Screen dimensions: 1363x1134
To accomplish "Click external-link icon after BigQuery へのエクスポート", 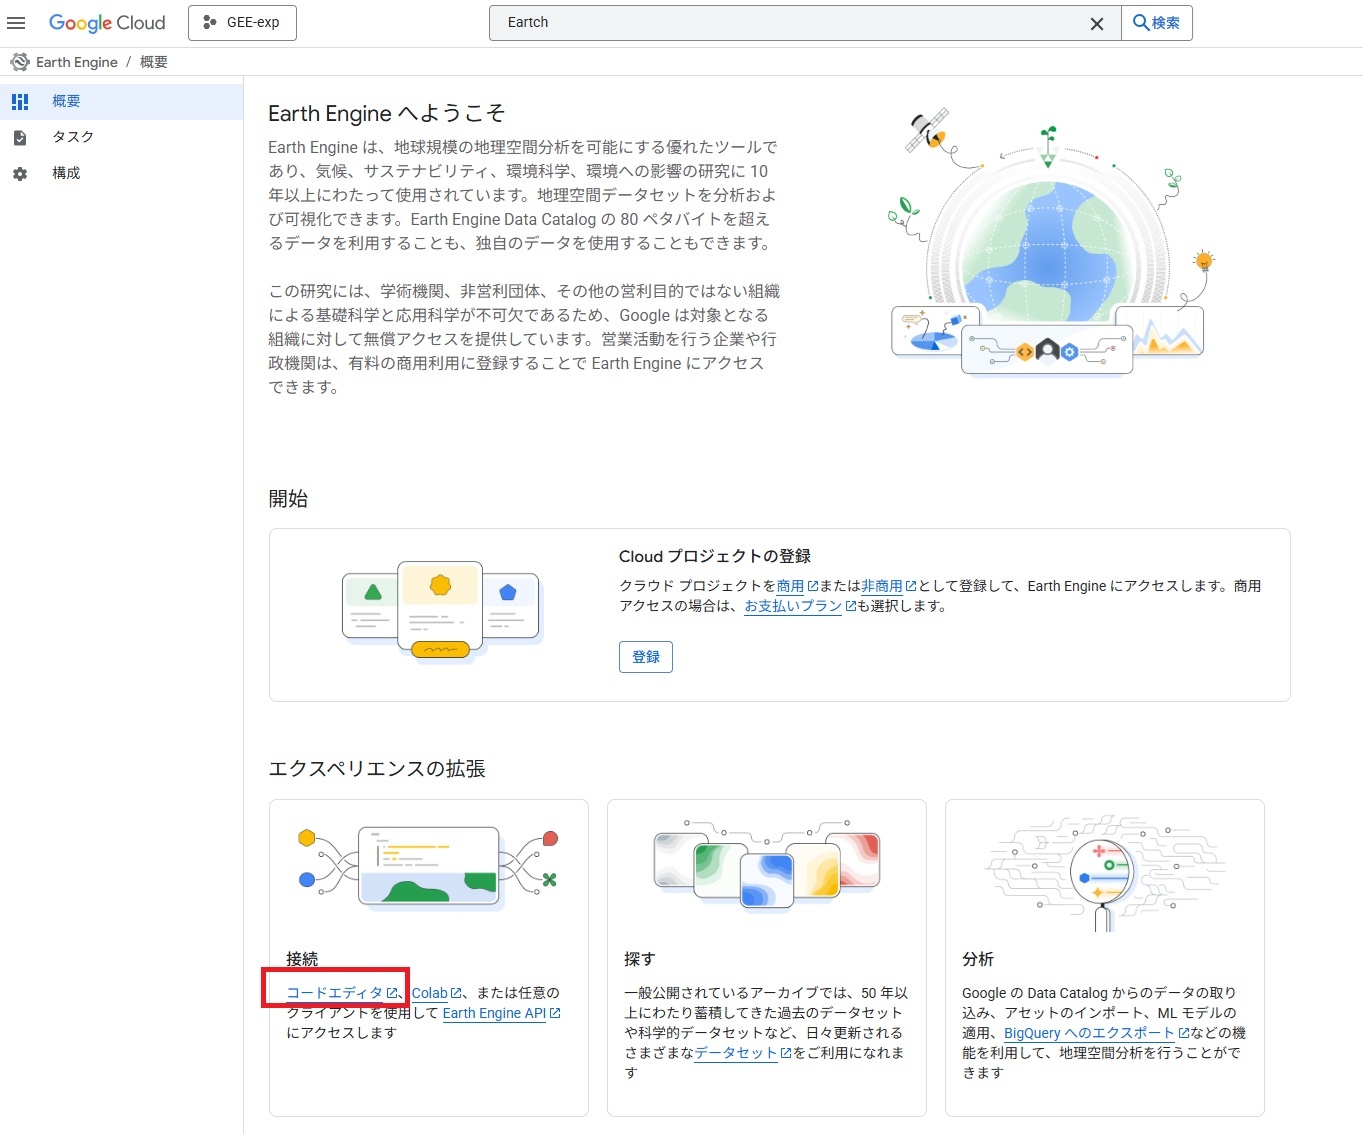I will pyautogui.click(x=1184, y=1033).
